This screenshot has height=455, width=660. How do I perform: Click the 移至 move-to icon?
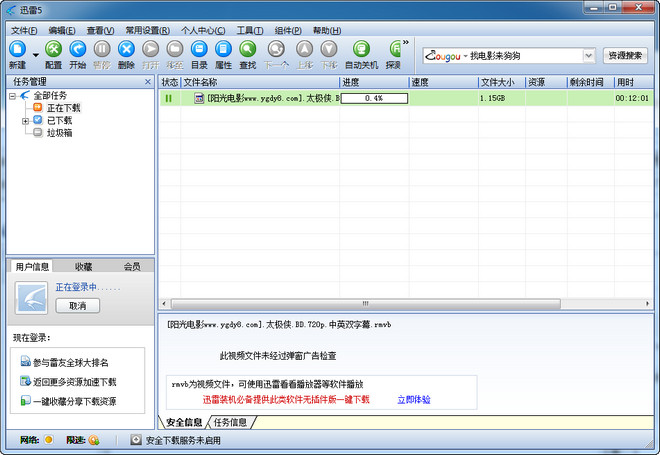175,50
